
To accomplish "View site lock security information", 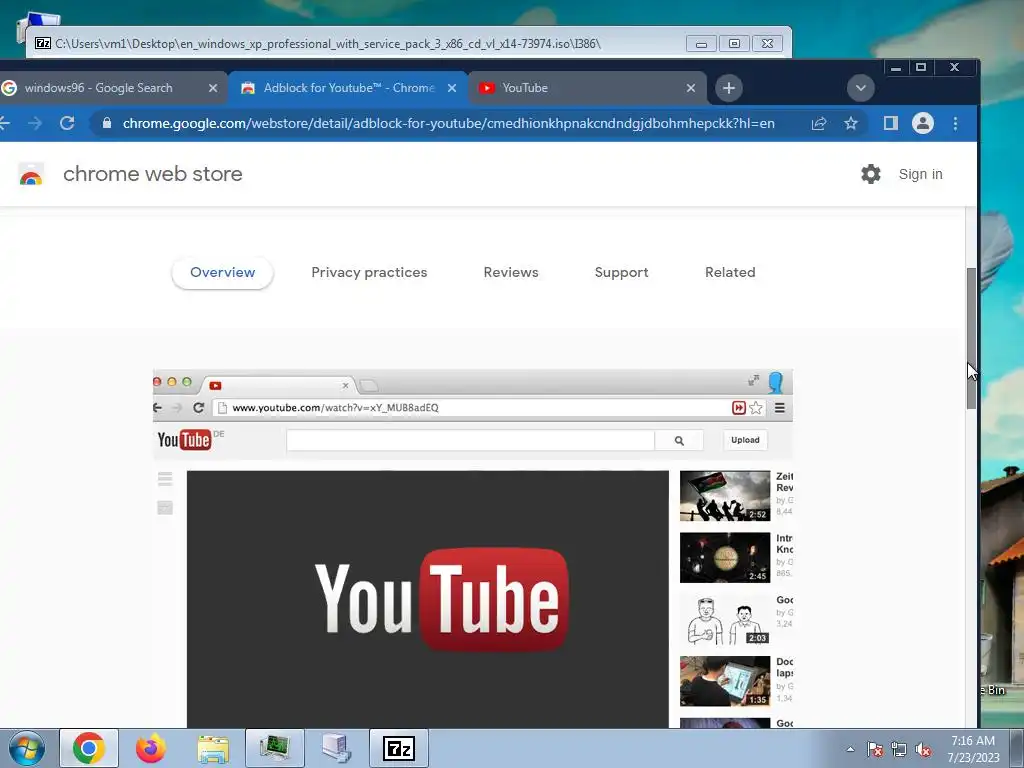I will [107, 123].
